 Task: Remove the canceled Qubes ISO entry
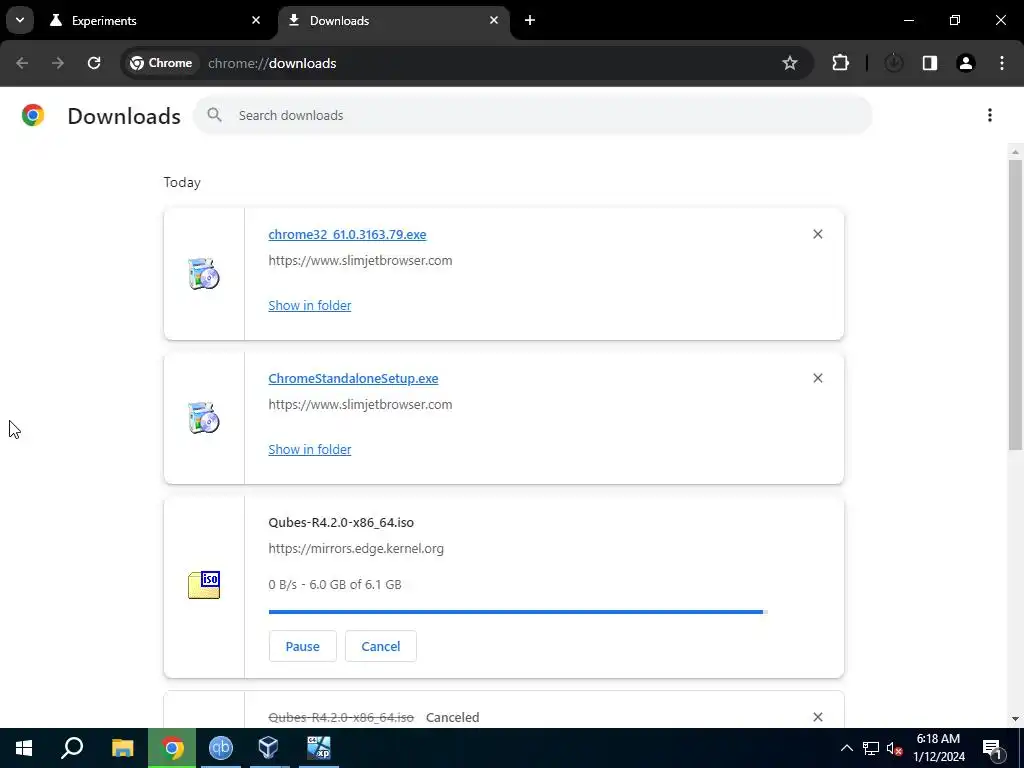[x=817, y=717]
